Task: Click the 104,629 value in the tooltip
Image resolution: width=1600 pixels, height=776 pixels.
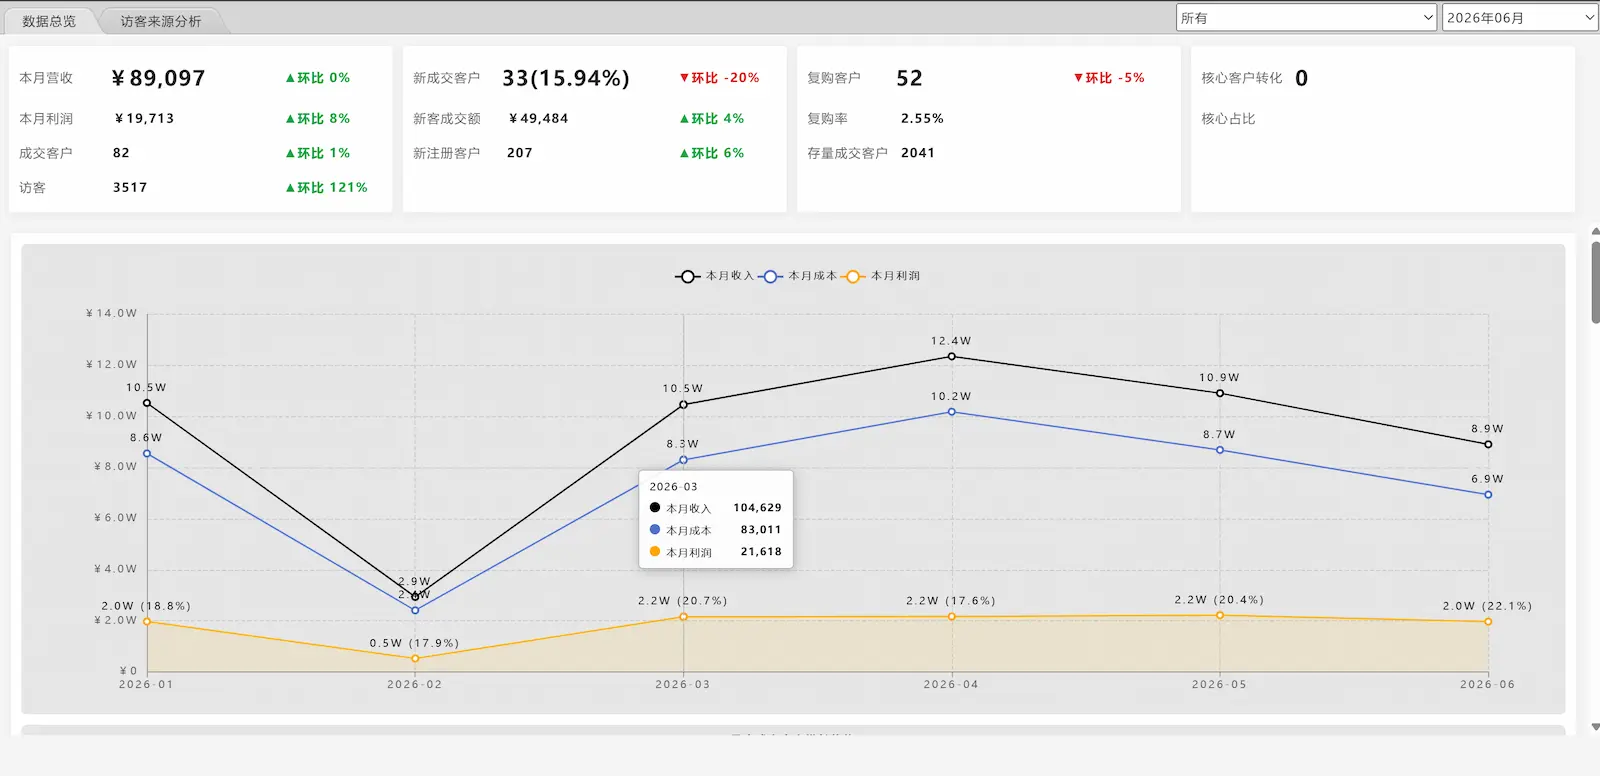Action: (x=757, y=508)
